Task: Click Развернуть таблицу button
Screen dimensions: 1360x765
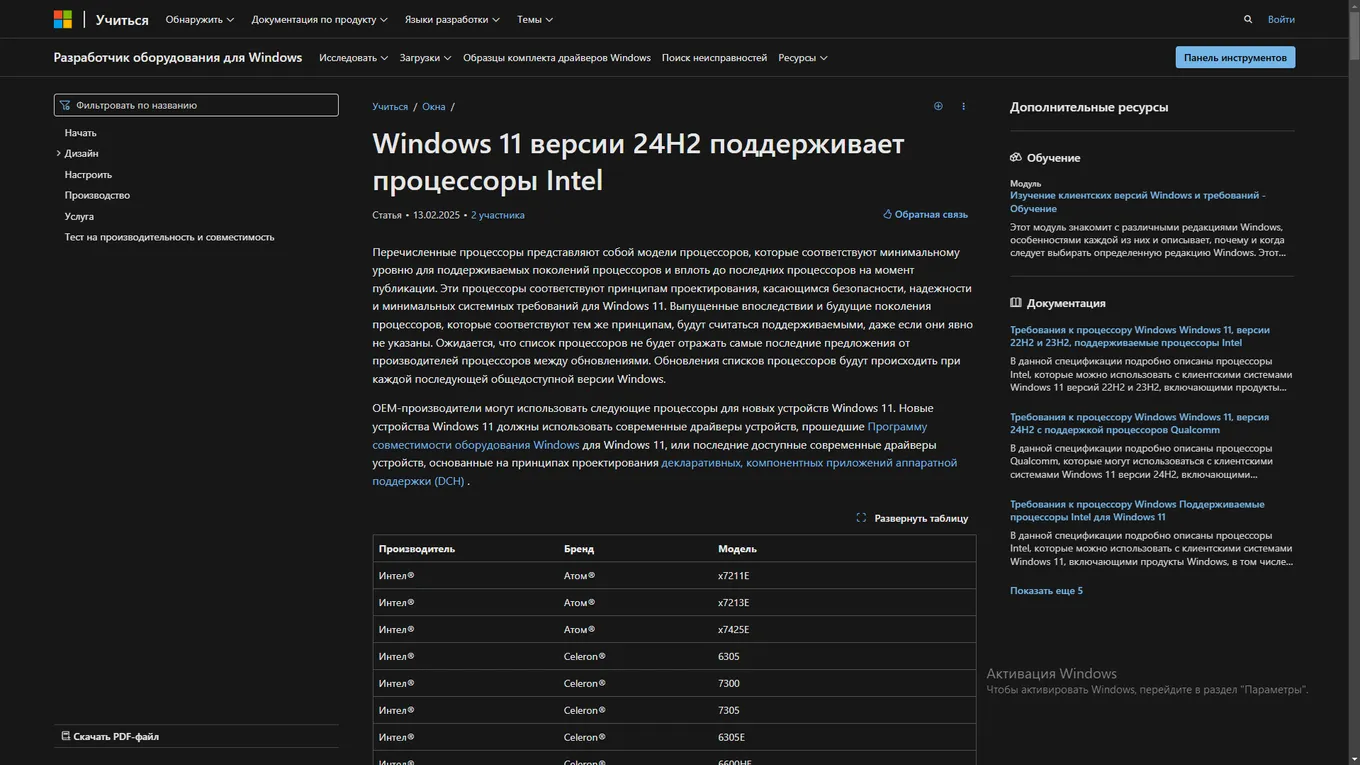Action: (912, 518)
